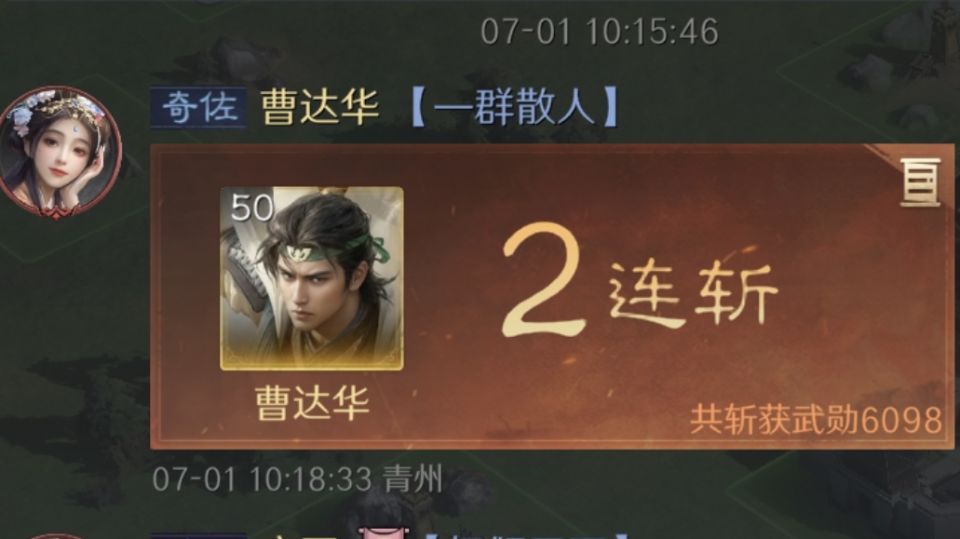Tap the partially visible avatar at bottom-left
The width and height of the screenshot is (960, 539).
pos(55,536)
